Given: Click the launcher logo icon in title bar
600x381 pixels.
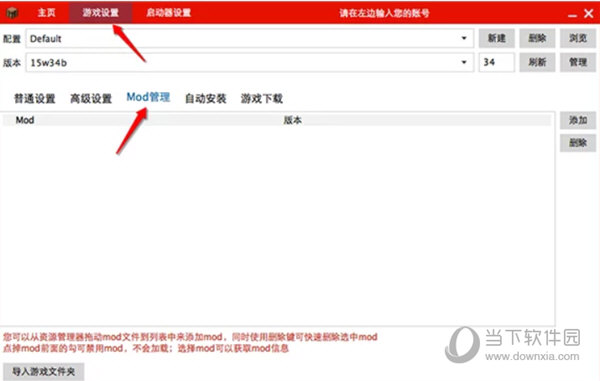Looking at the screenshot, I should [12, 13].
